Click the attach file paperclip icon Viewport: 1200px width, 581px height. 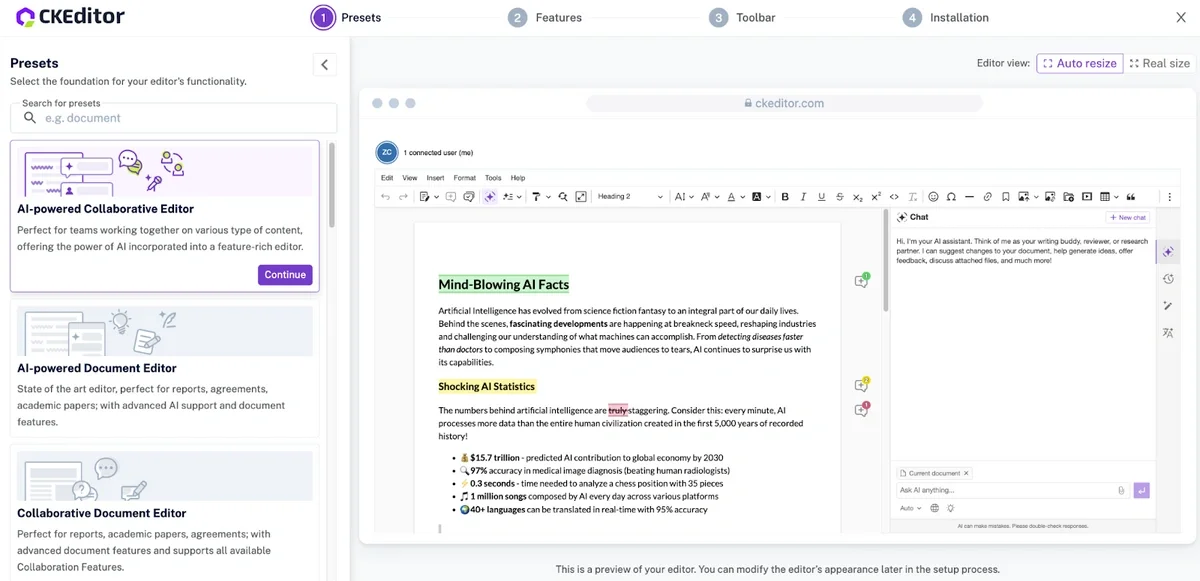pos(1121,490)
